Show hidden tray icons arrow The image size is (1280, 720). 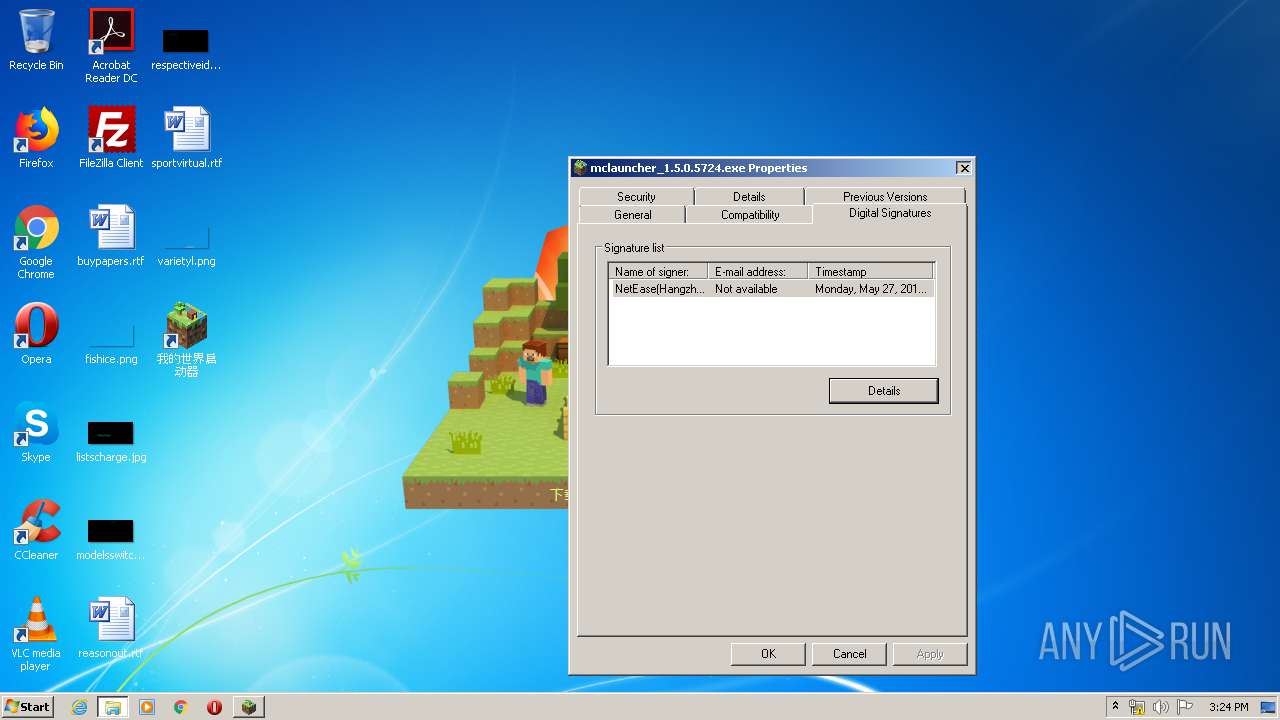pyautogui.click(x=1115, y=707)
